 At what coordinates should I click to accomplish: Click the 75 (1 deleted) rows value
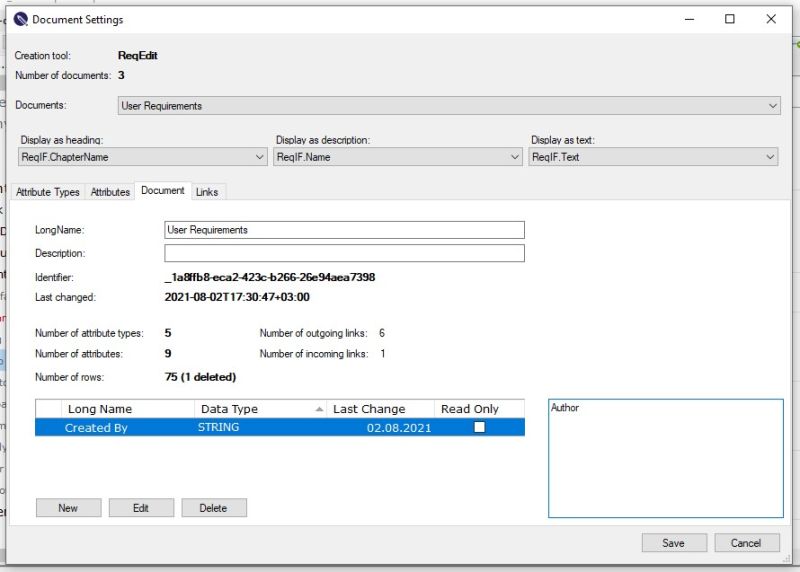click(200, 377)
